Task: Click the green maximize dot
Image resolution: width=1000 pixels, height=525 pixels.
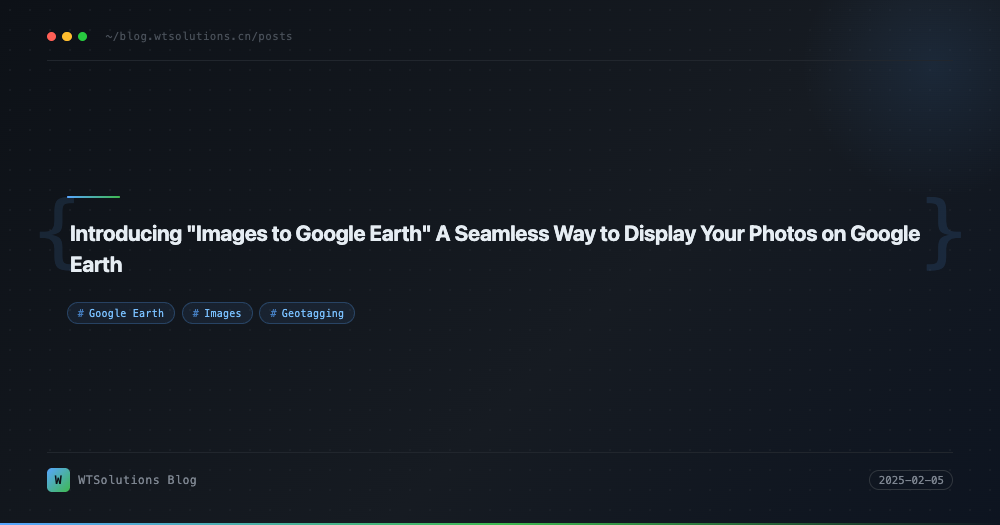Action: [82, 36]
